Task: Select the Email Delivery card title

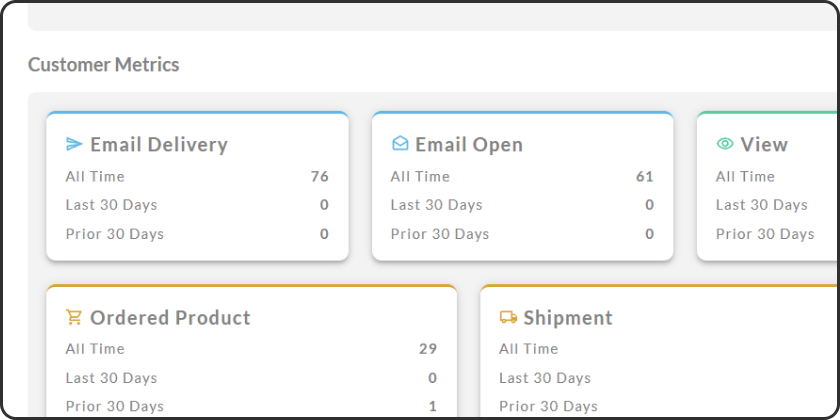Action: pos(159,144)
